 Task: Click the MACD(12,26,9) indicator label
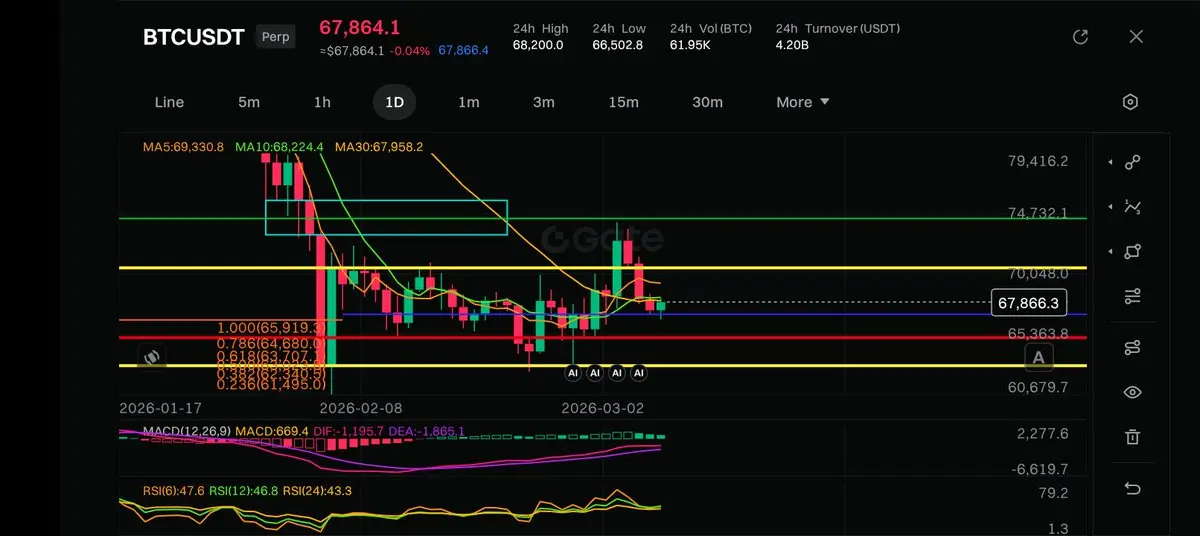pyautogui.click(x=187, y=431)
